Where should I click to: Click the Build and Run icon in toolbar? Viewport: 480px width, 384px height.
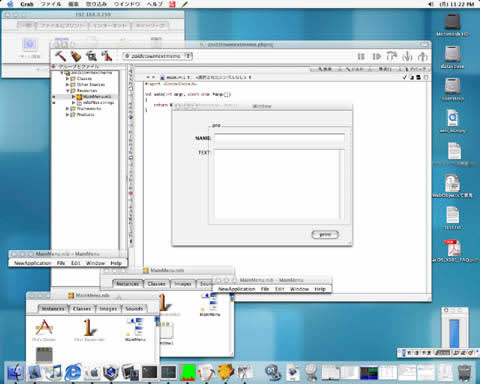pos(91,56)
